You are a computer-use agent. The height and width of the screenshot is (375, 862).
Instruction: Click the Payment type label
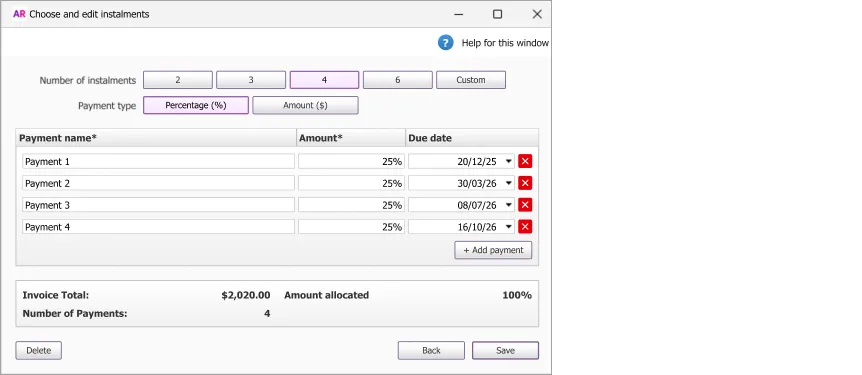(107, 106)
